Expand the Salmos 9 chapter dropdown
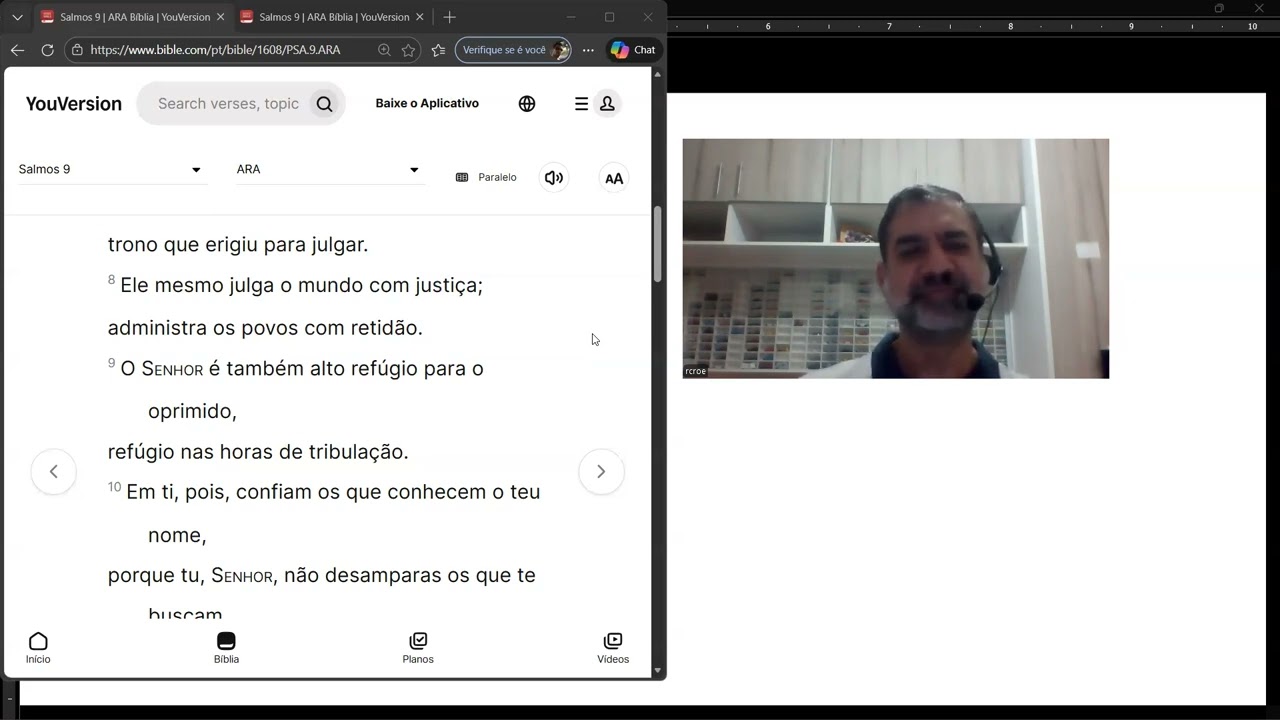1280x720 pixels. (x=111, y=170)
